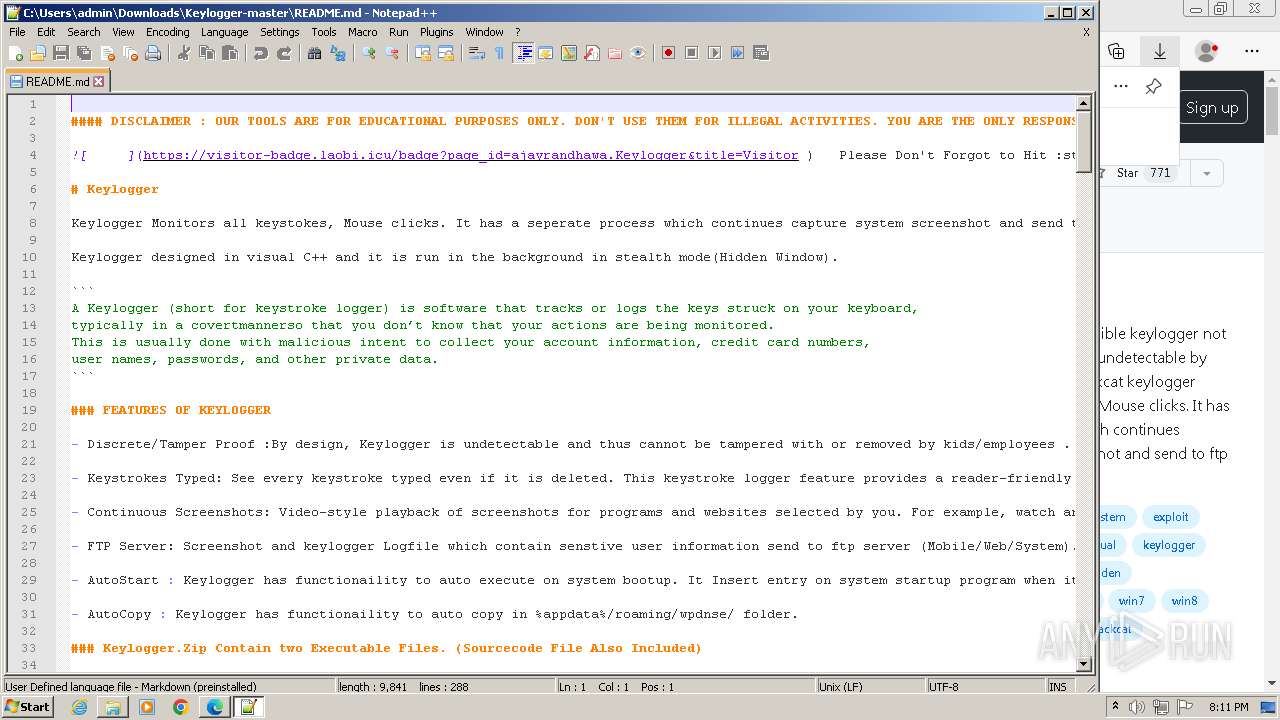Click the editor scrollbar up arrow
The image size is (1280, 720).
click(x=1083, y=103)
